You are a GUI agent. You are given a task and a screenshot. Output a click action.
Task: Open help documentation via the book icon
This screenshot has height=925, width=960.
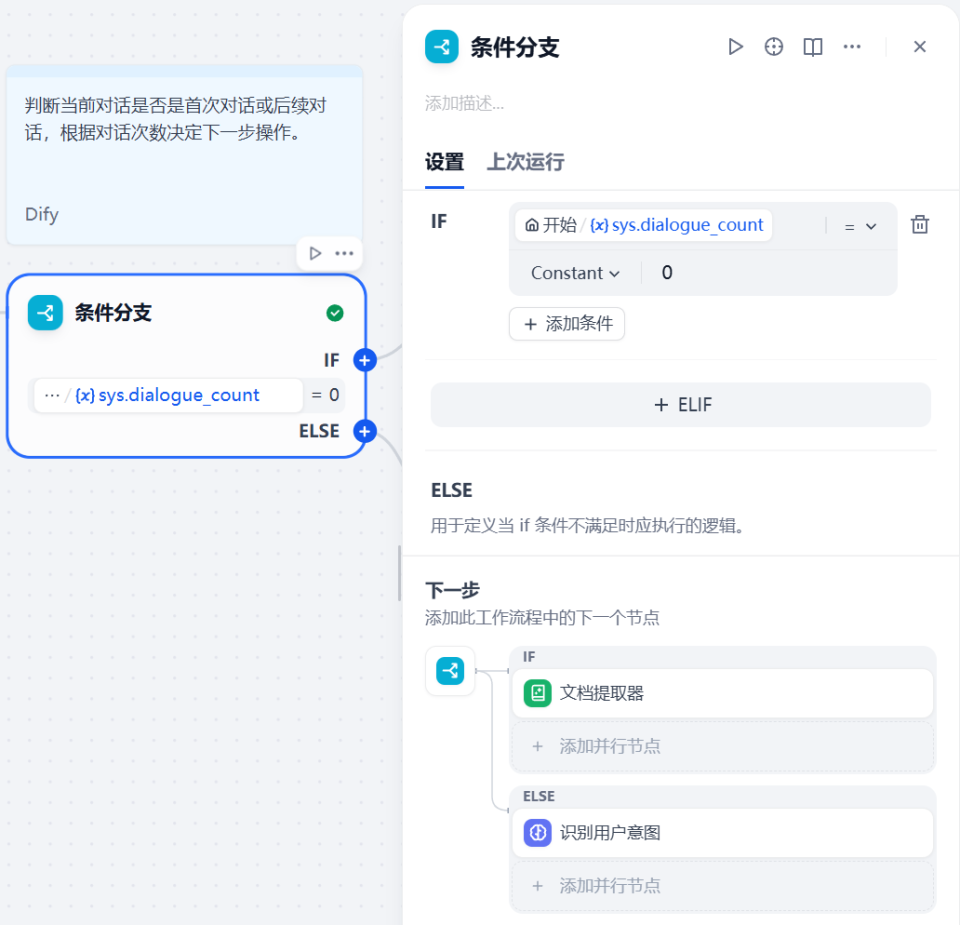(812, 46)
